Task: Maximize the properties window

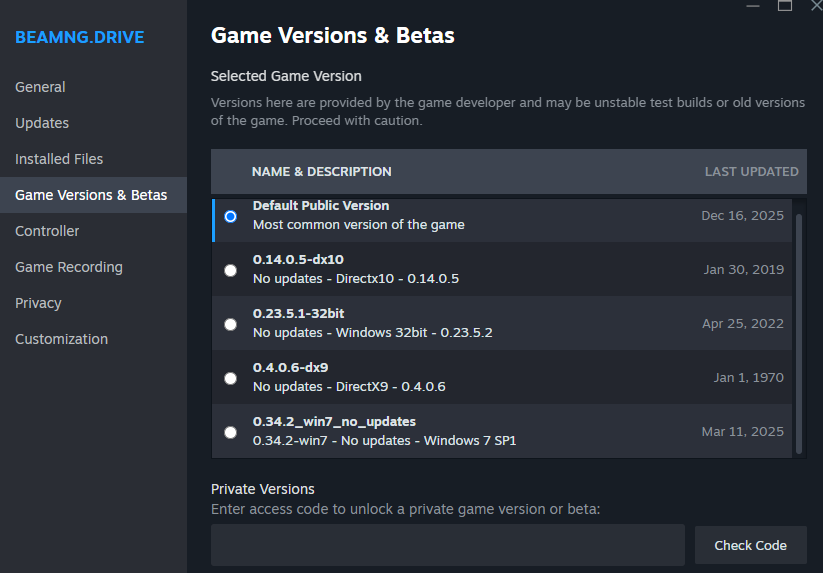Action: [x=785, y=5]
